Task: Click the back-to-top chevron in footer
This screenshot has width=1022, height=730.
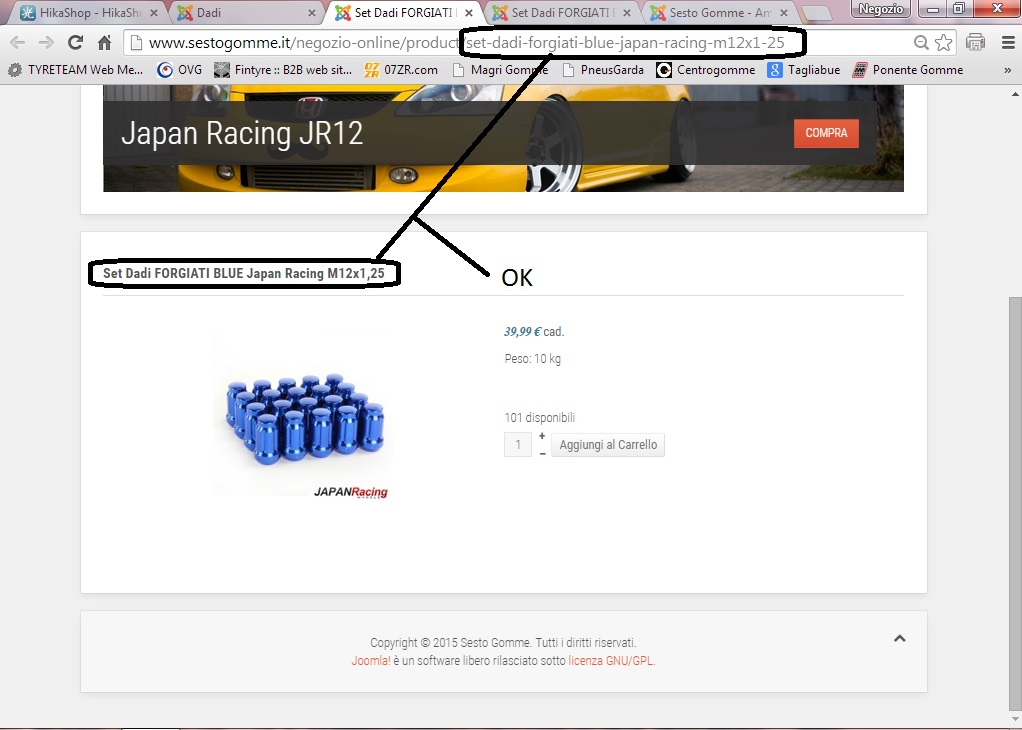Action: pos(899,639)
